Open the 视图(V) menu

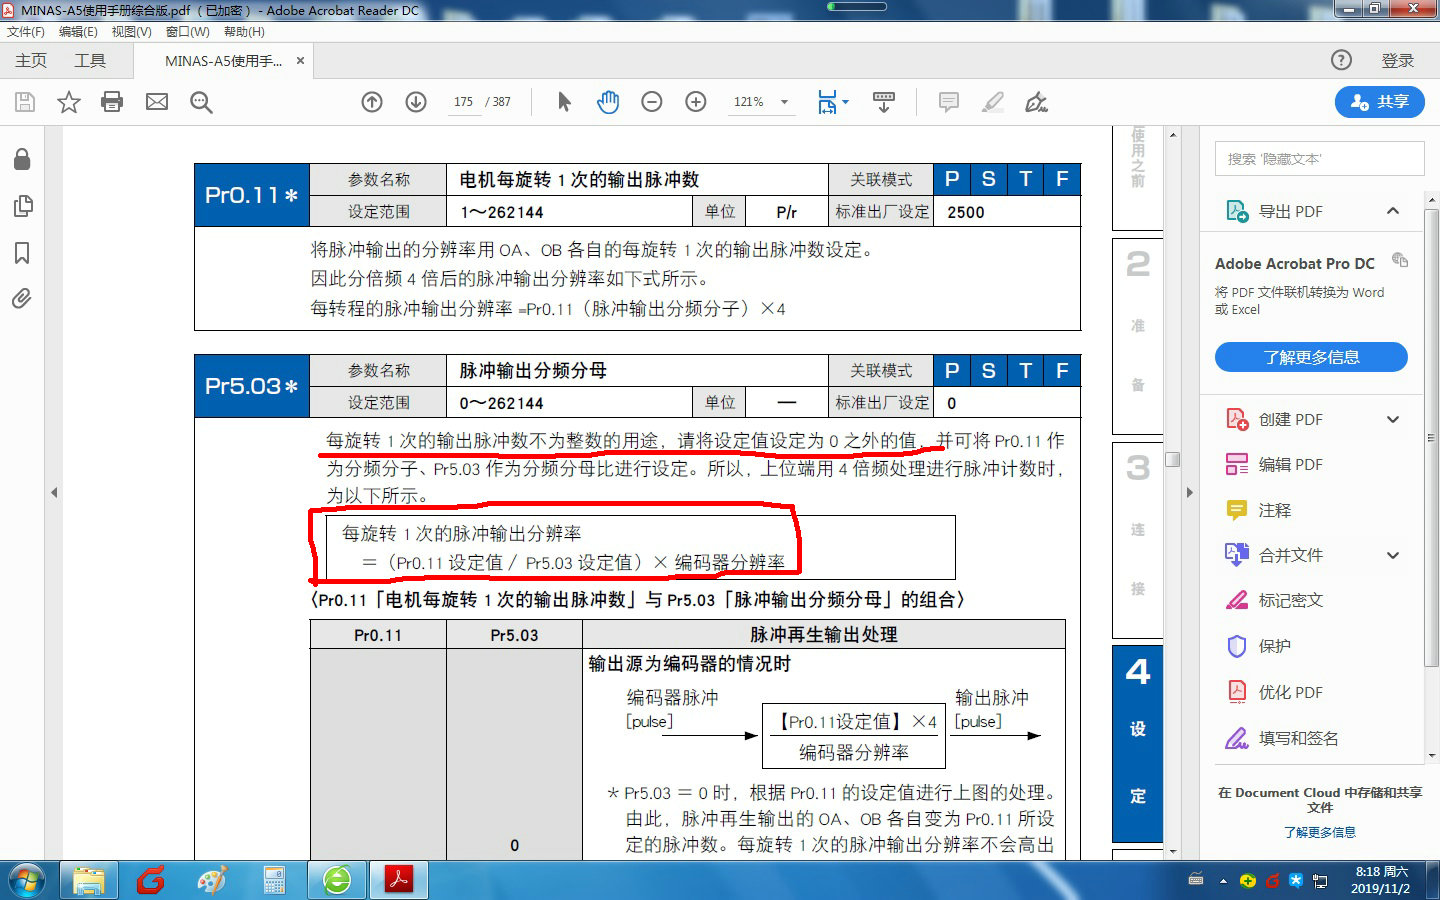[131, 32]
